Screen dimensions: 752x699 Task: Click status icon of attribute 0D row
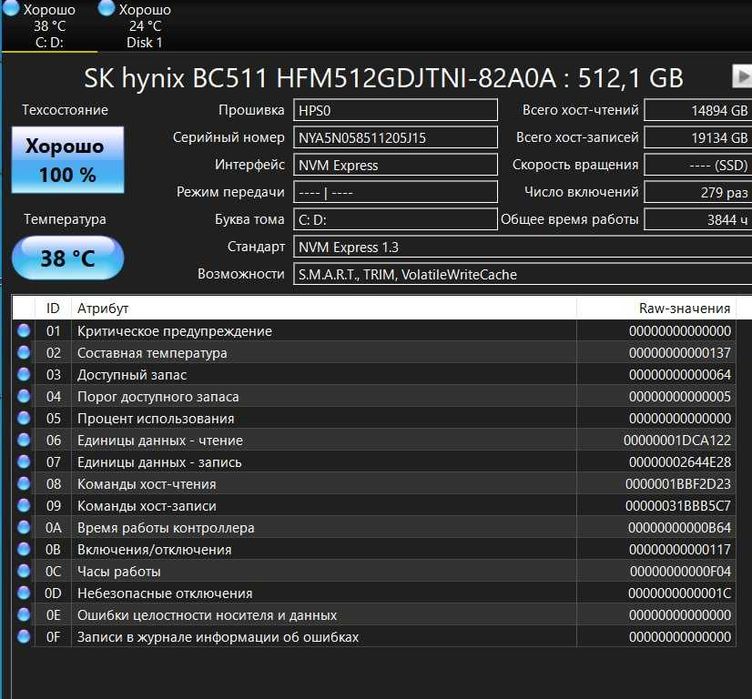[24, 592]
